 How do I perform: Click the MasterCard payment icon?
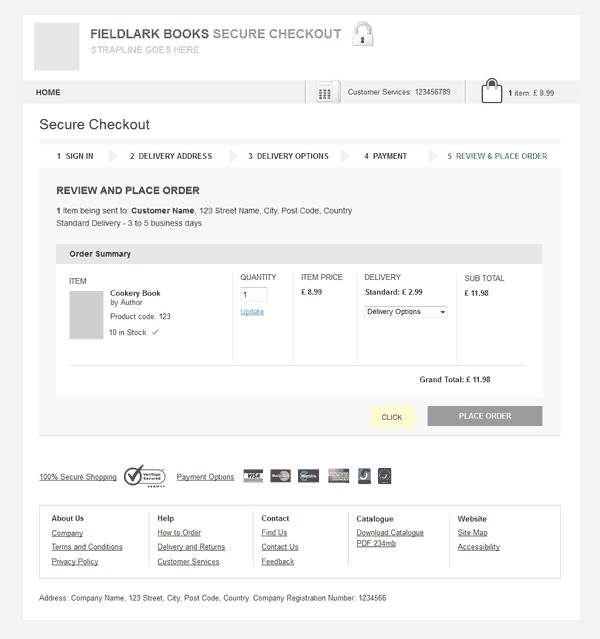280,476
